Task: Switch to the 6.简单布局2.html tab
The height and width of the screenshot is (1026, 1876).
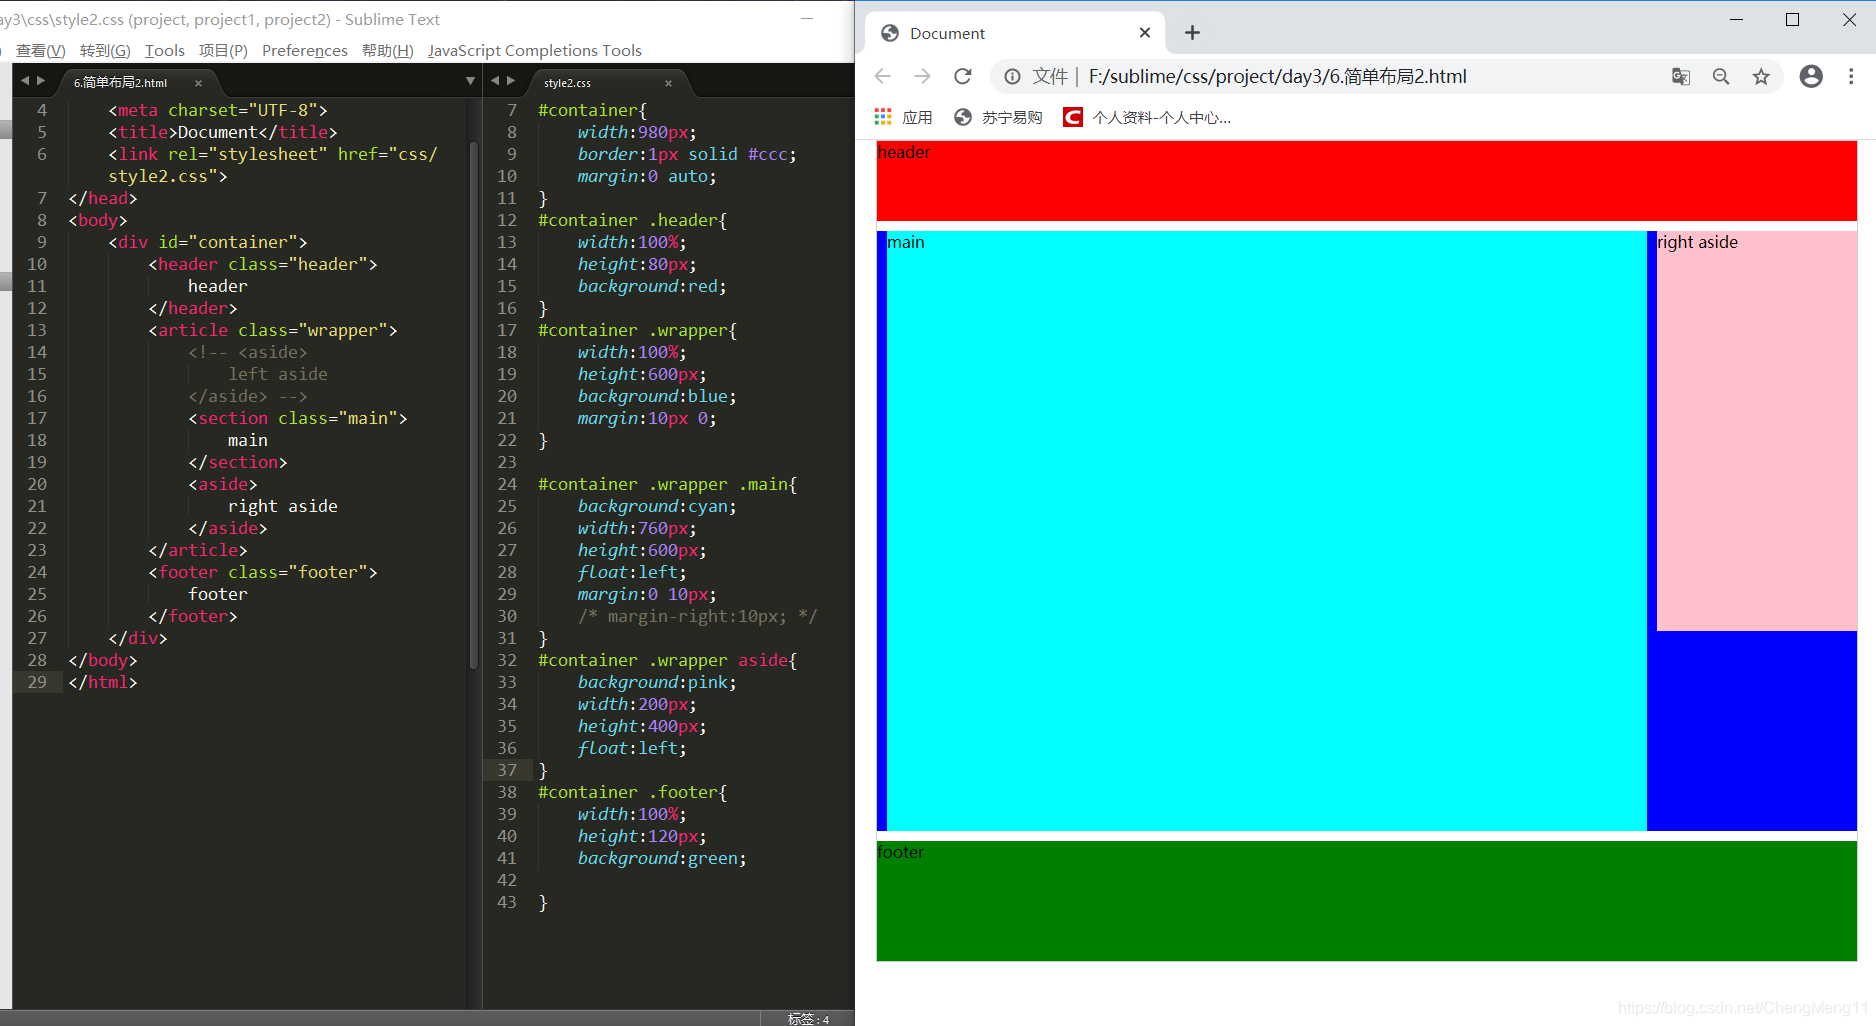Action: (x=121, y=82)
